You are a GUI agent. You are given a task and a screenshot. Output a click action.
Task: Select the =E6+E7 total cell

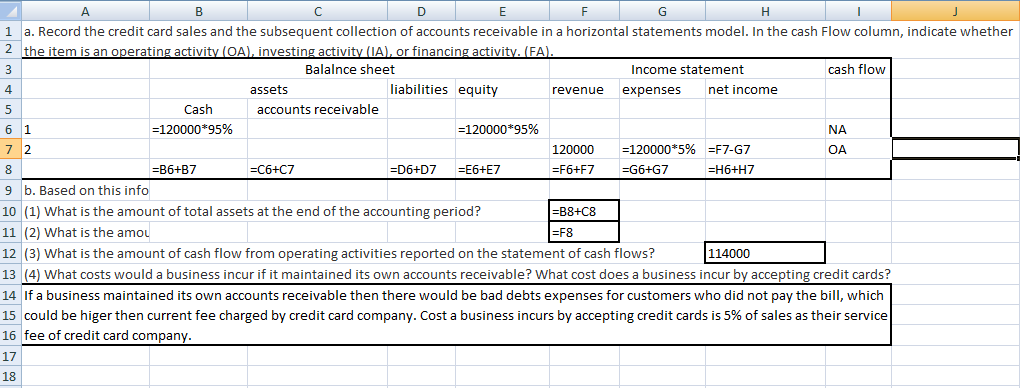pyautogui.click(x=502, y=170)
